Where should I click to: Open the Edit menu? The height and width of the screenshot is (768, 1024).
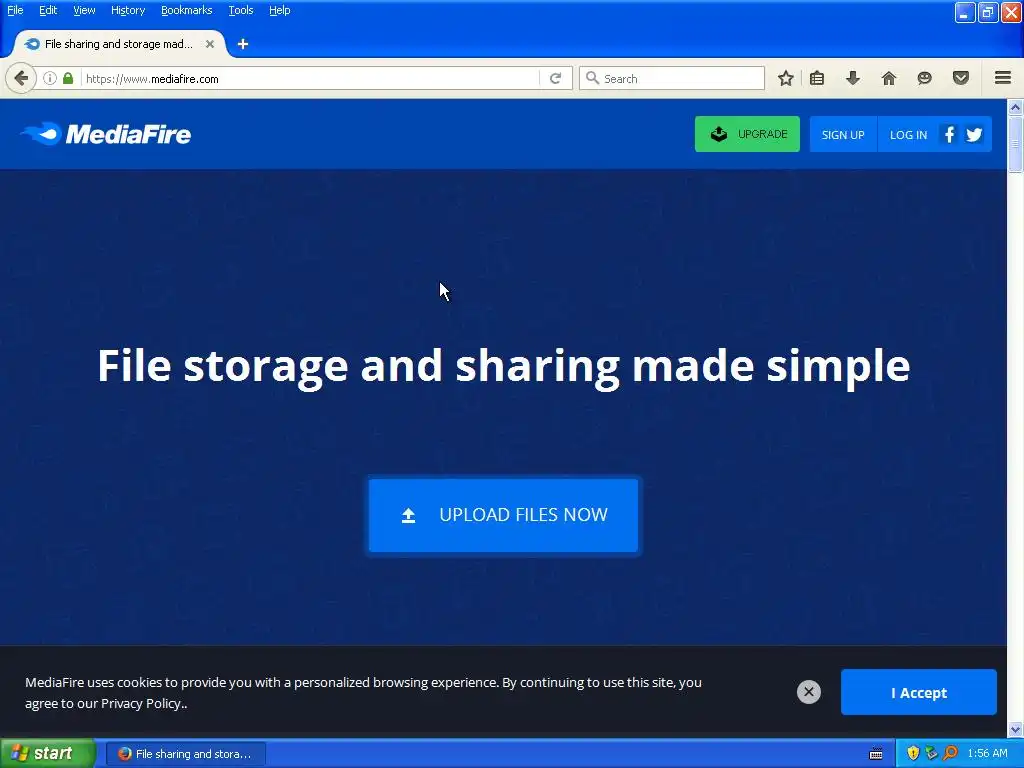(x=48, y=10)
